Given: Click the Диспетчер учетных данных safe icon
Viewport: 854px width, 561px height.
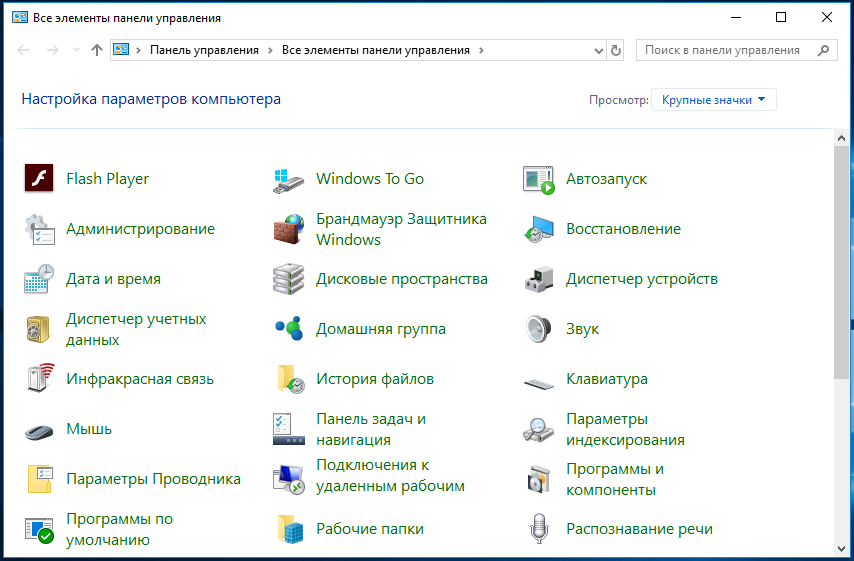Looking at the screenshot, I should [x=38, y=330].
